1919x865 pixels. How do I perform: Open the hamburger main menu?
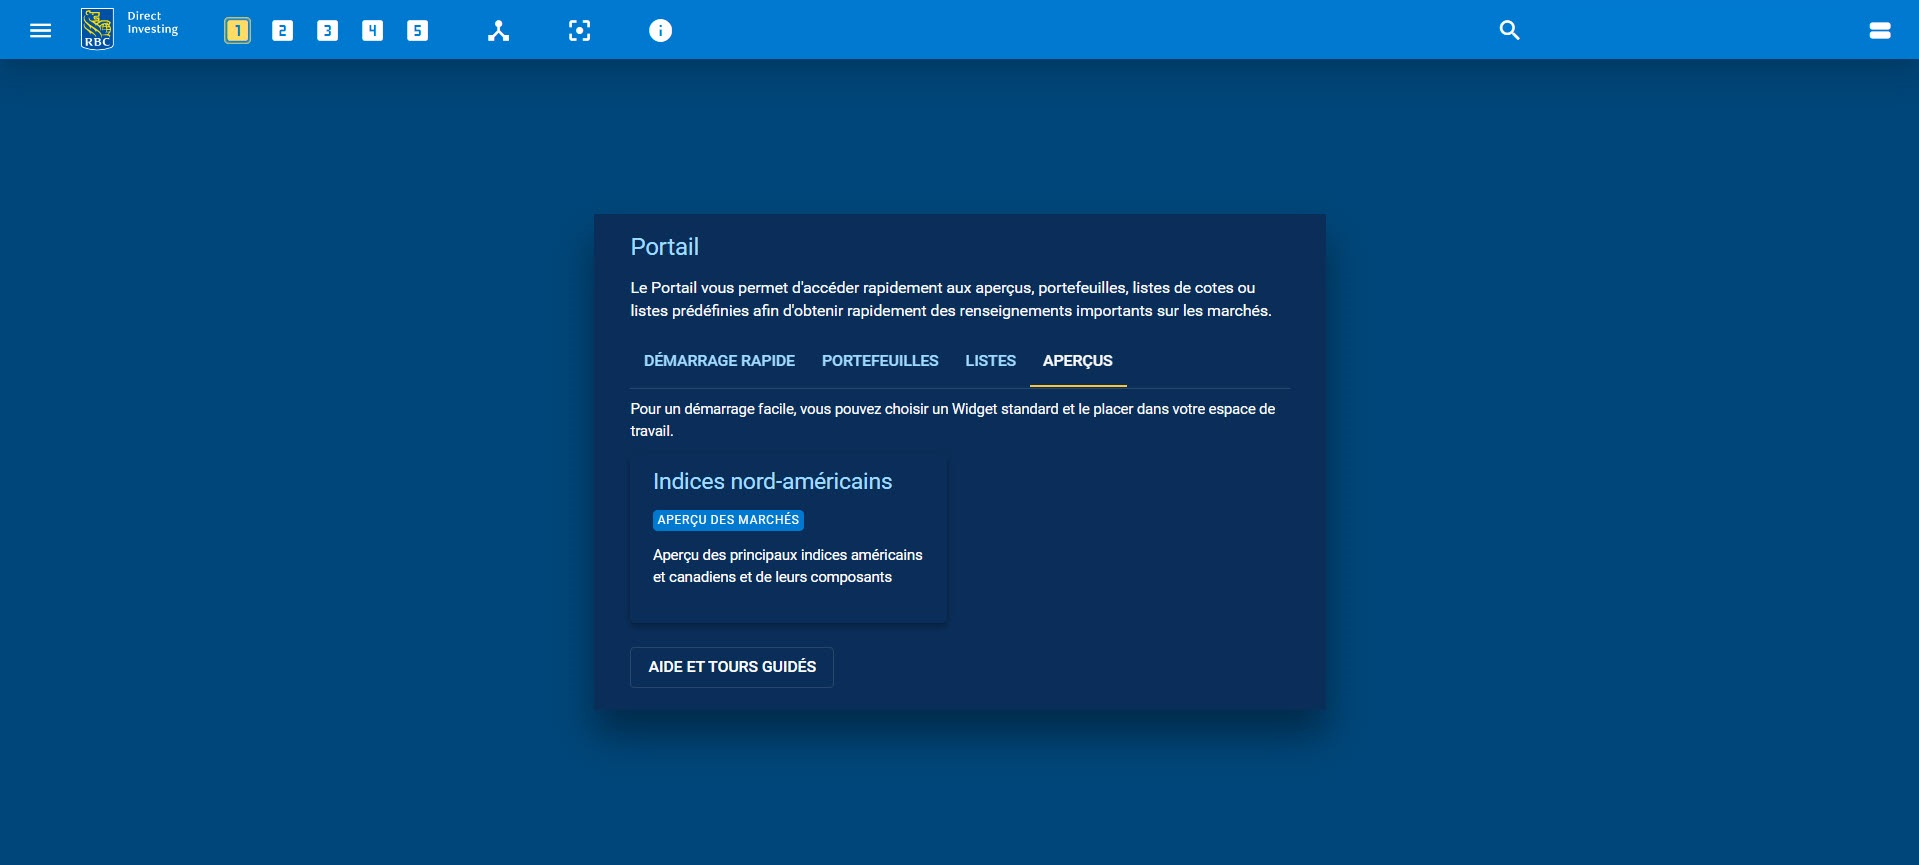40,30
